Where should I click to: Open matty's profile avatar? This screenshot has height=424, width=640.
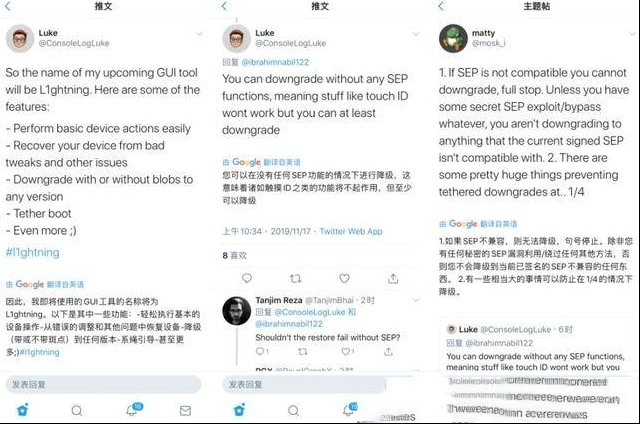[x=453, y=38]
